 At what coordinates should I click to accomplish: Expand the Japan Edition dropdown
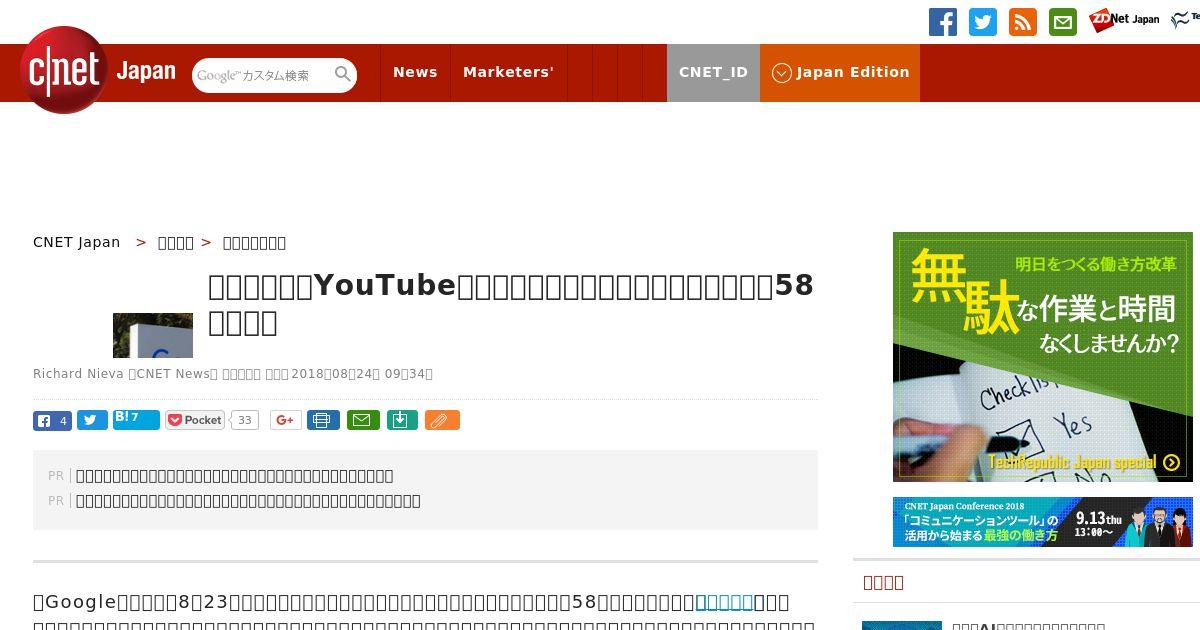[x=840, y=72]
